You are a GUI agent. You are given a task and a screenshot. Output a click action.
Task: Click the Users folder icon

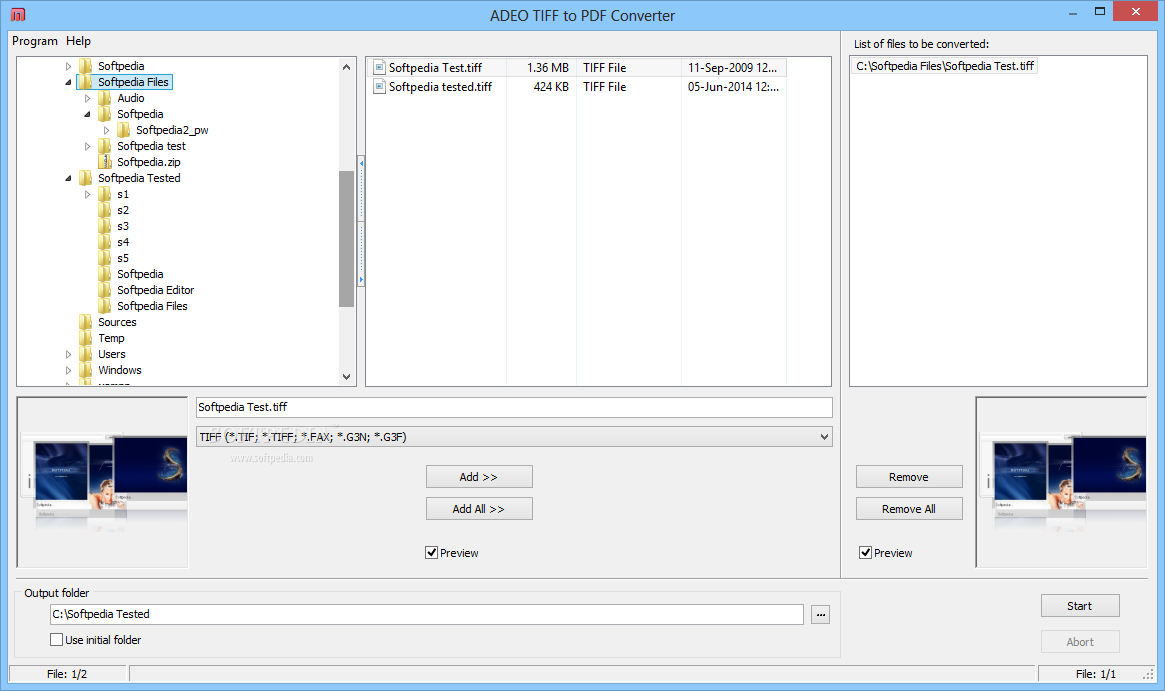click(x=85, y=354)
